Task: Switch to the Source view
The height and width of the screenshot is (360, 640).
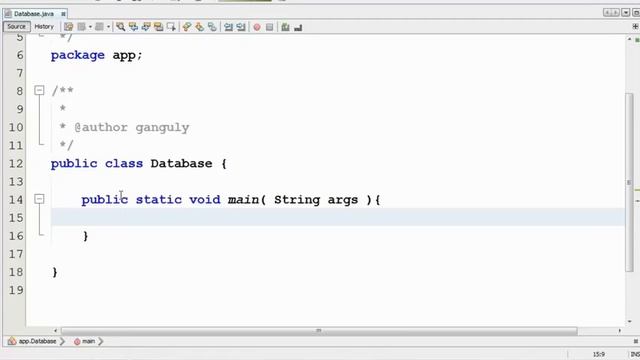Action: click(16, 27)
